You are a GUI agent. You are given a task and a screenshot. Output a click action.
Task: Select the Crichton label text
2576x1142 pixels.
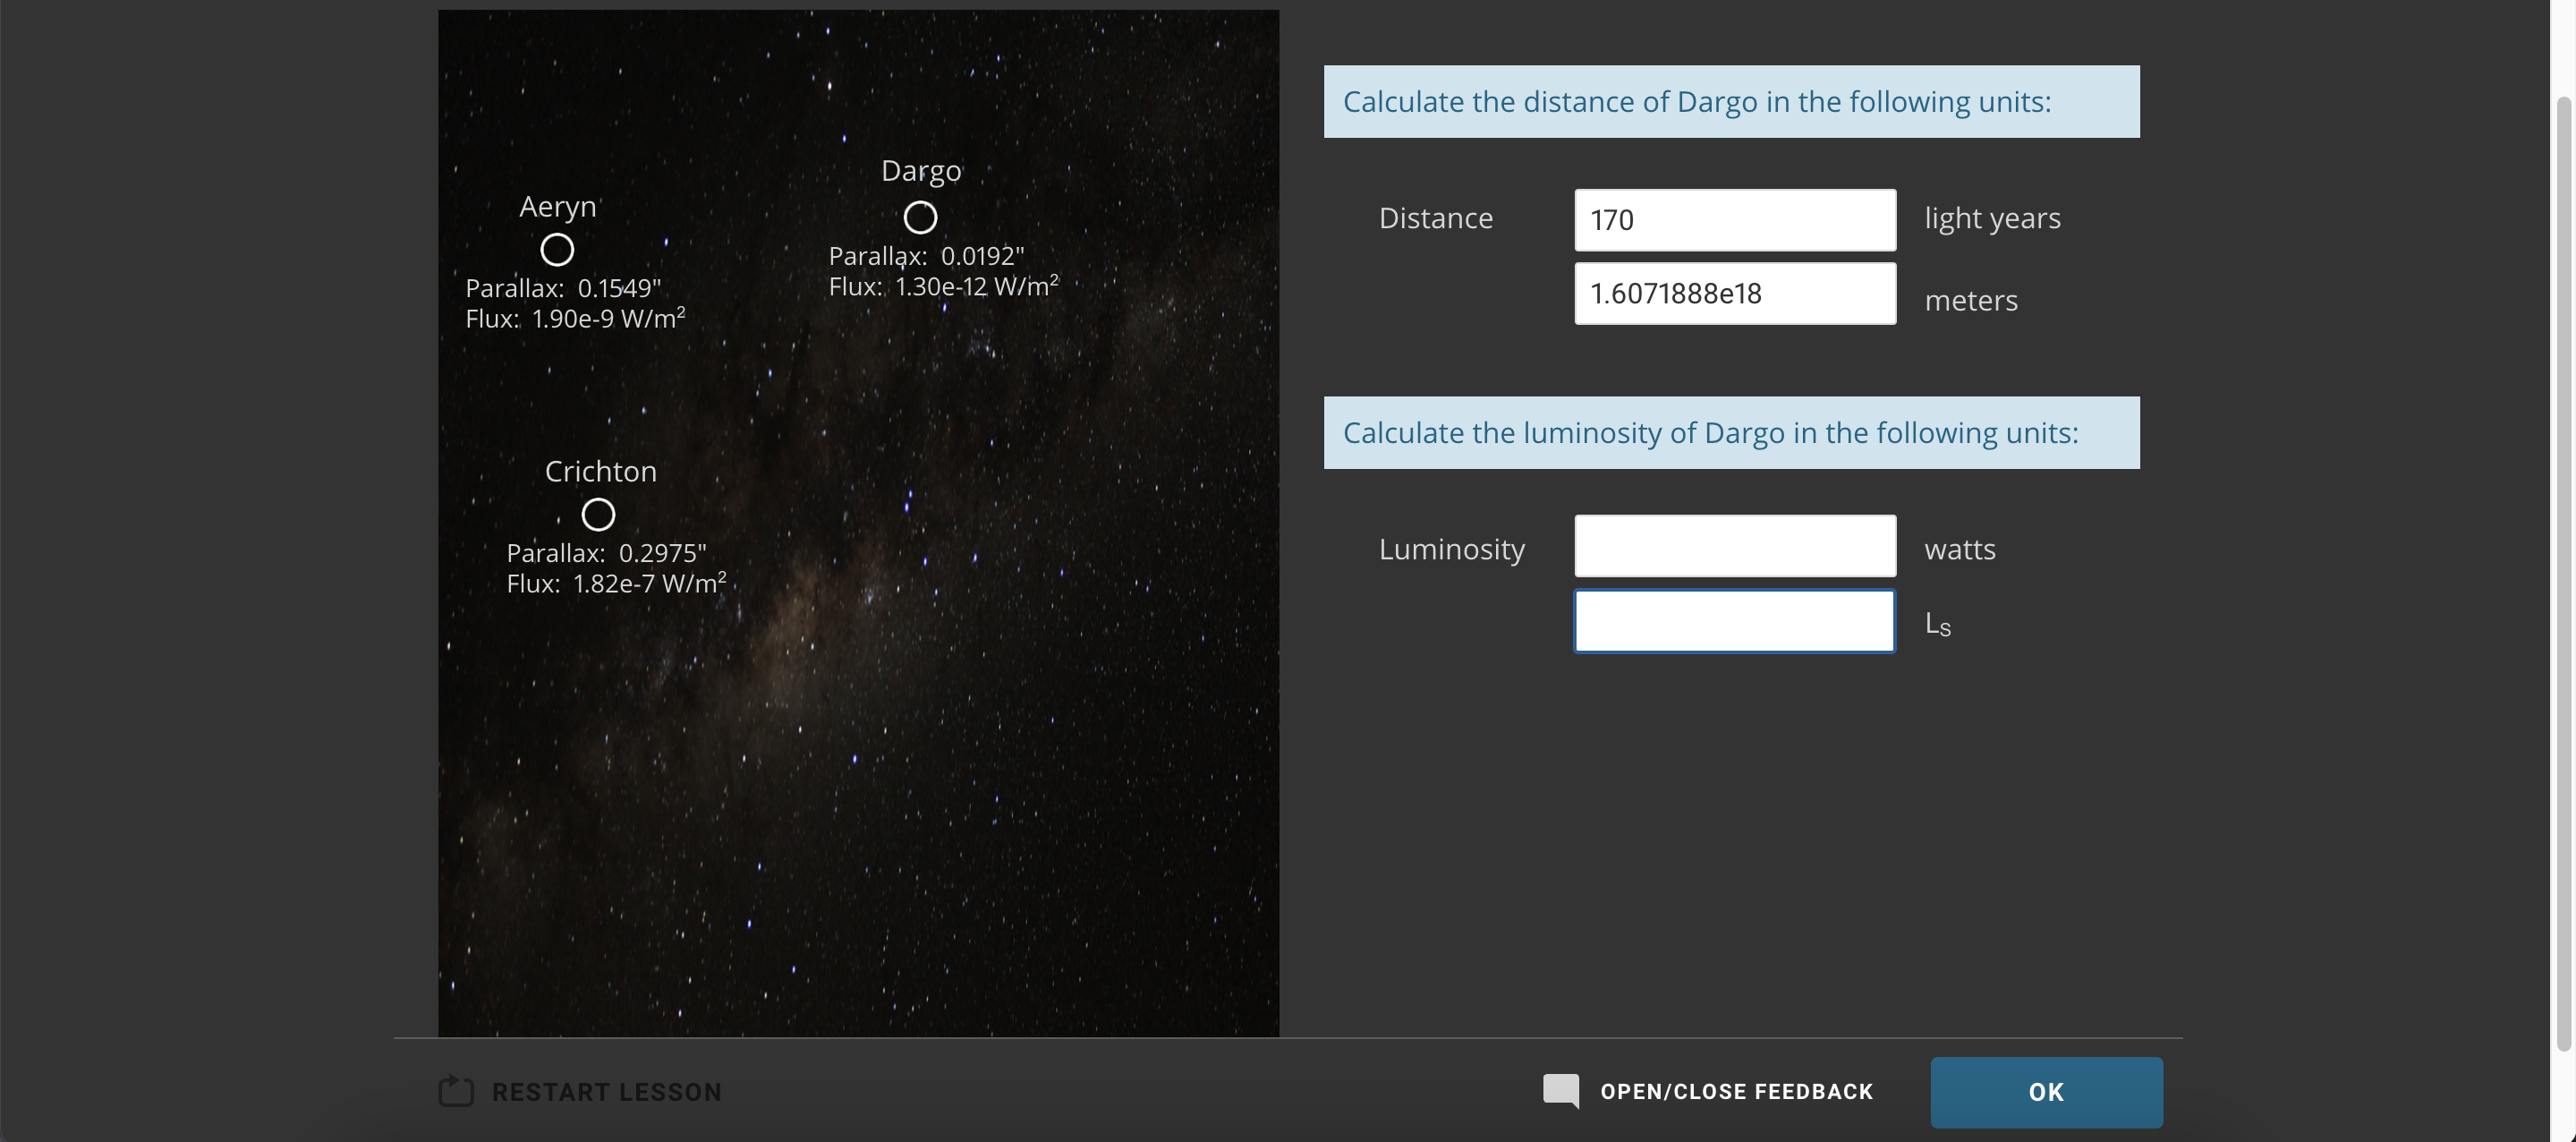point(600,471)
